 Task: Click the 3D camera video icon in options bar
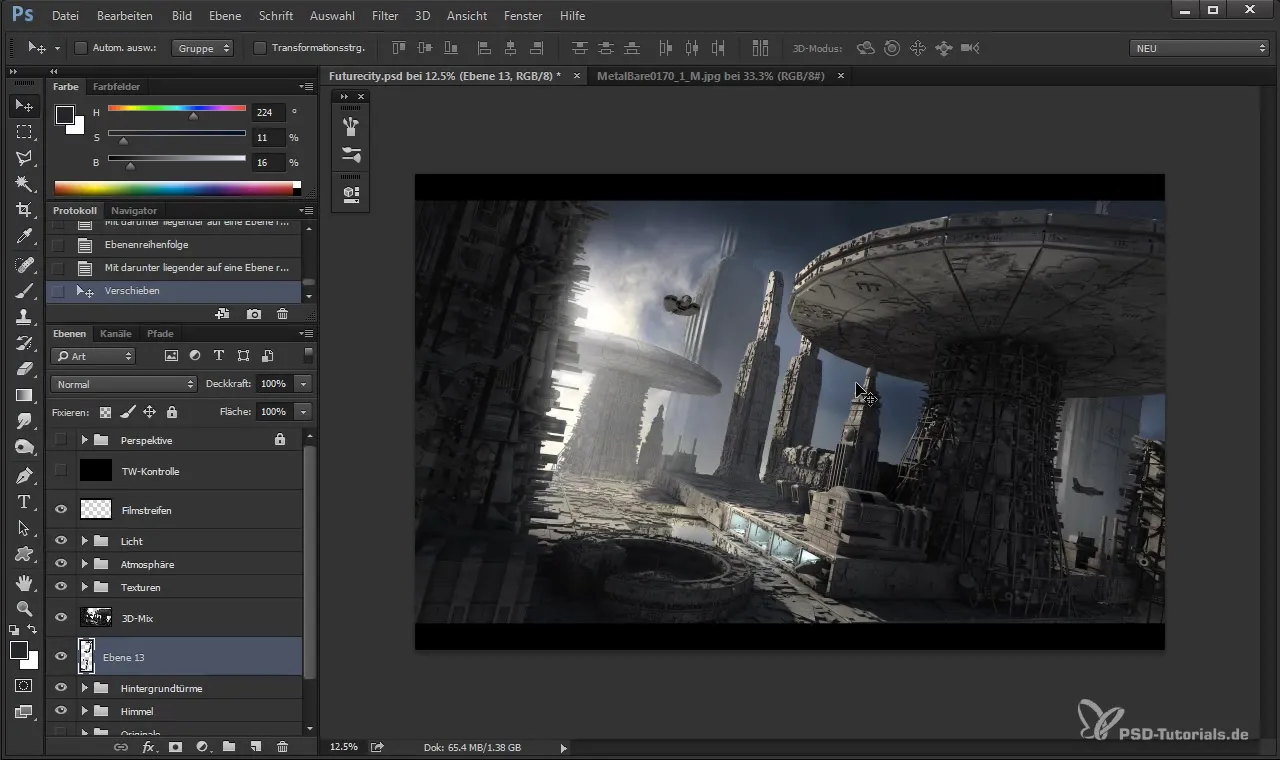[970, 48]
